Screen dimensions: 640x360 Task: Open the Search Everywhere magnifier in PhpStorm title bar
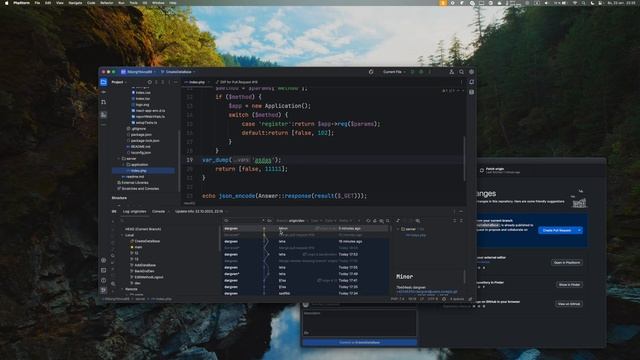click(x=462, y=72)
